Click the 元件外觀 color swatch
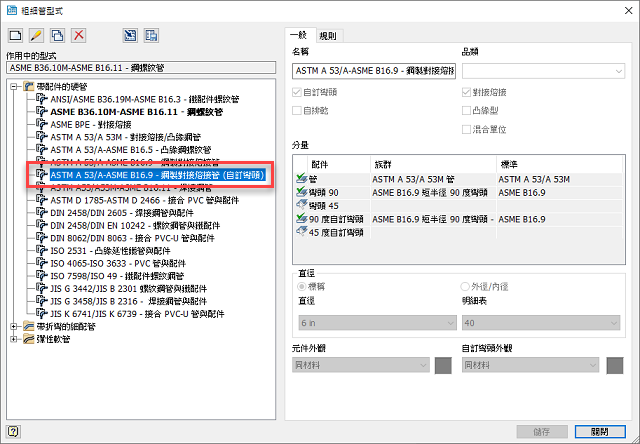 (x=443, y=365)
